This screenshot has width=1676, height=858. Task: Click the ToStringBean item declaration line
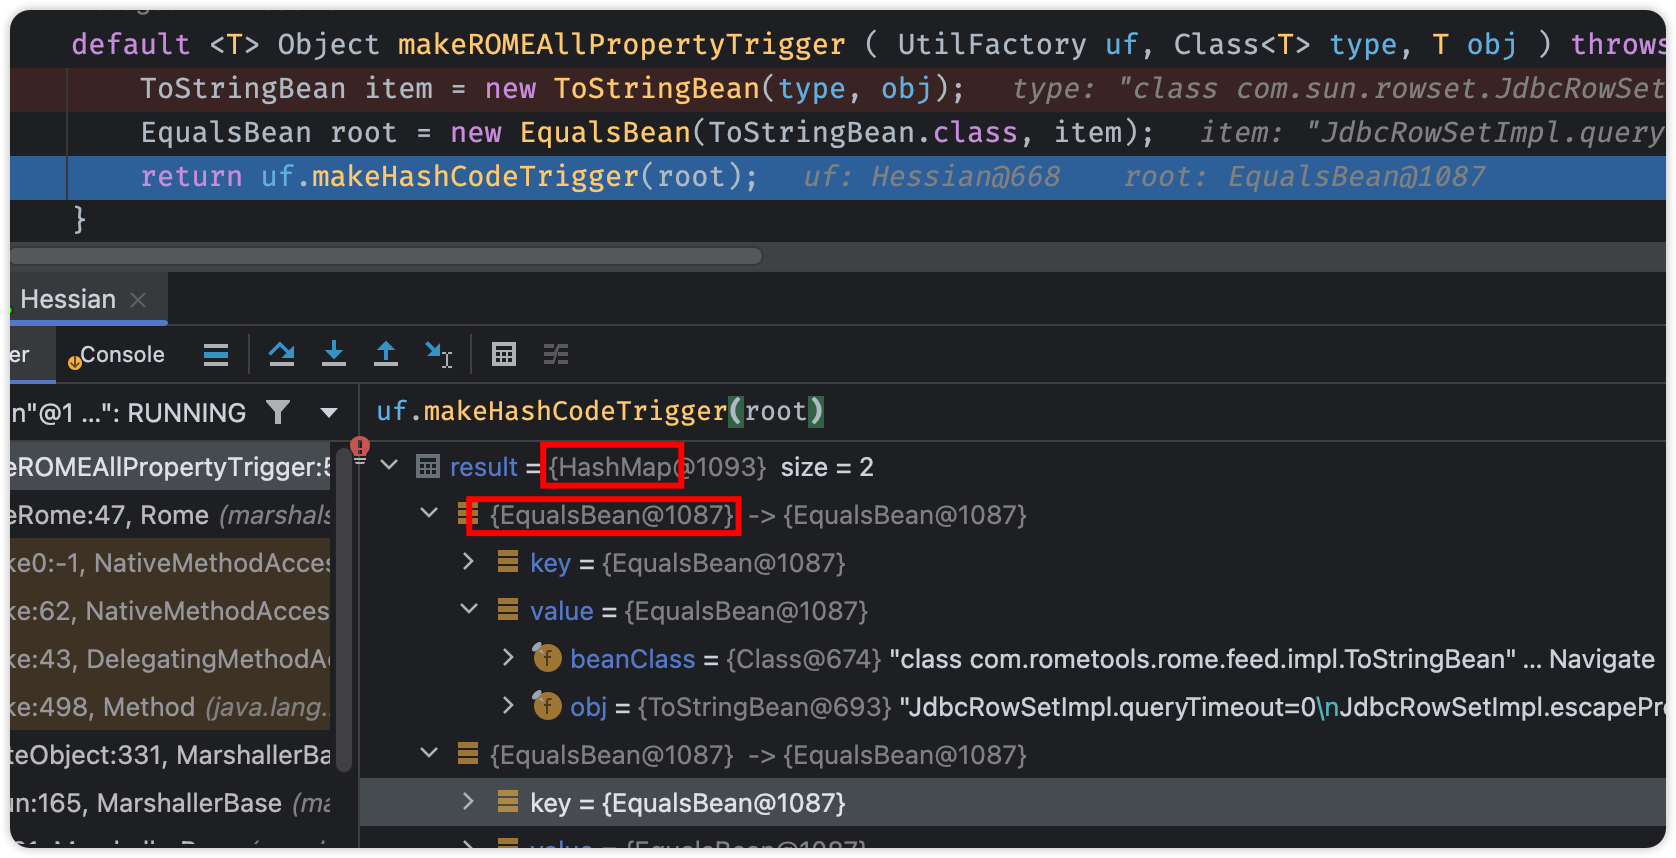click(x=838, y=89)
